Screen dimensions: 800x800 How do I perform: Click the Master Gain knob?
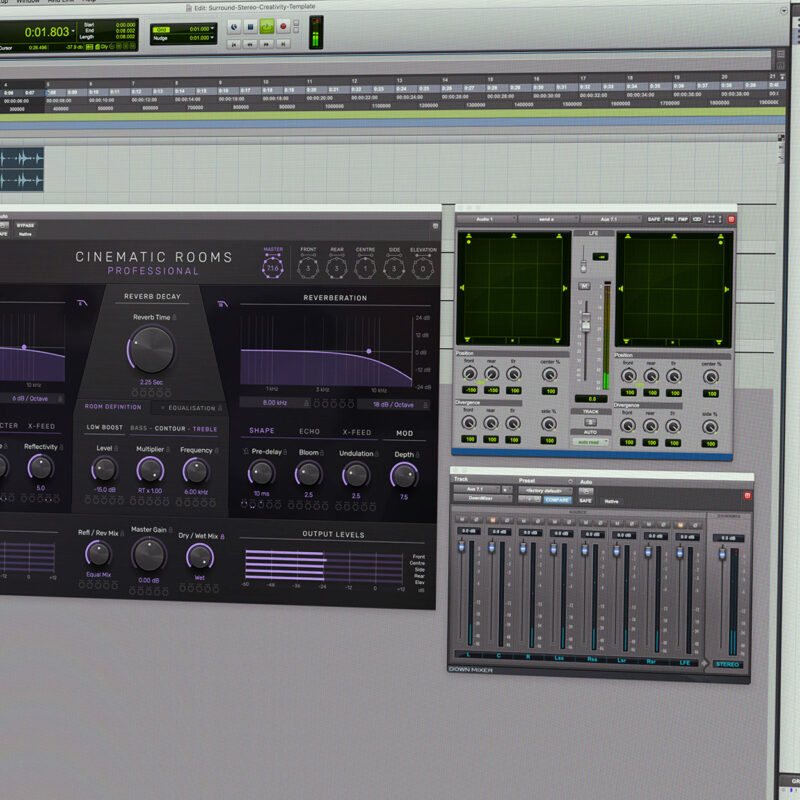[148, 555]
